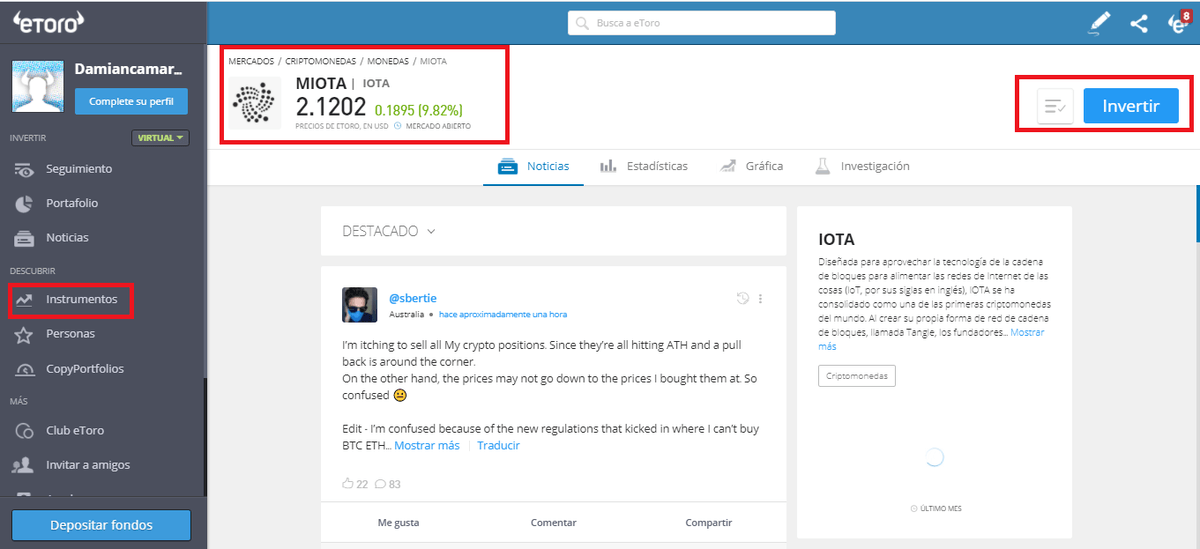Open Seguimiento watchlist in sidebar
The height and width of the screenshot is (549, 1200).
[78, 169]
